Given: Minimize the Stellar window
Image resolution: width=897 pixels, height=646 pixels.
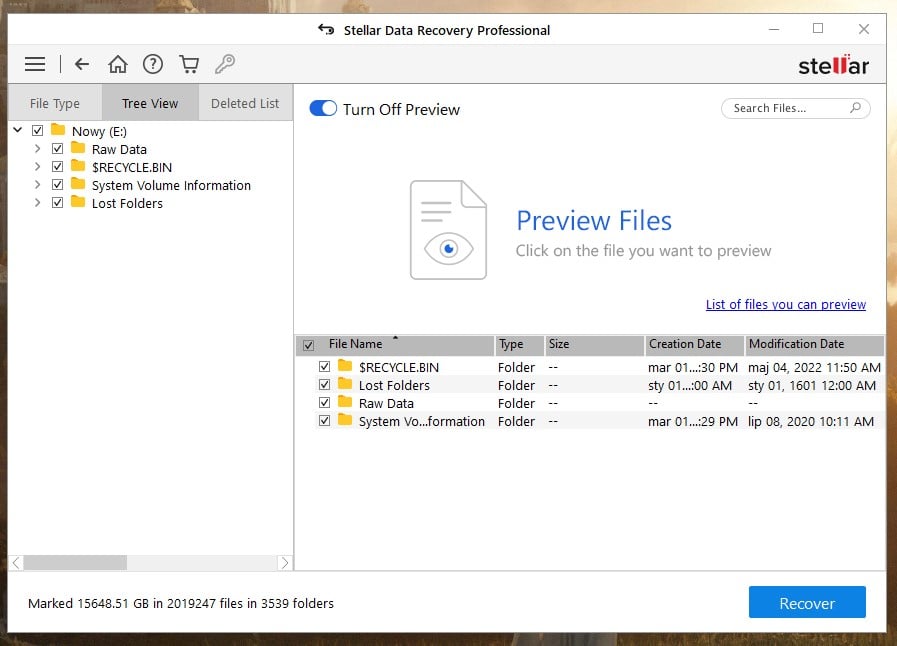Looking at the screenshot, I should pos(774,29).
